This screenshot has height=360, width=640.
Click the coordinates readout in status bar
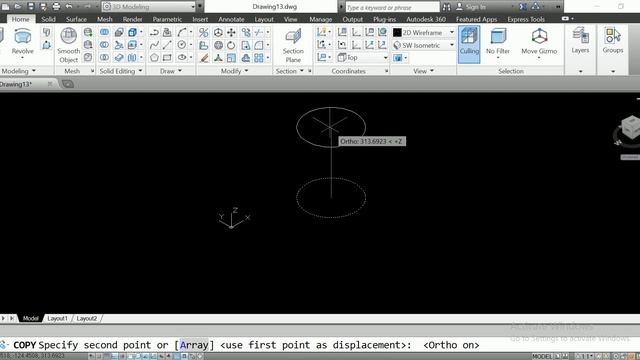[33, 356]
